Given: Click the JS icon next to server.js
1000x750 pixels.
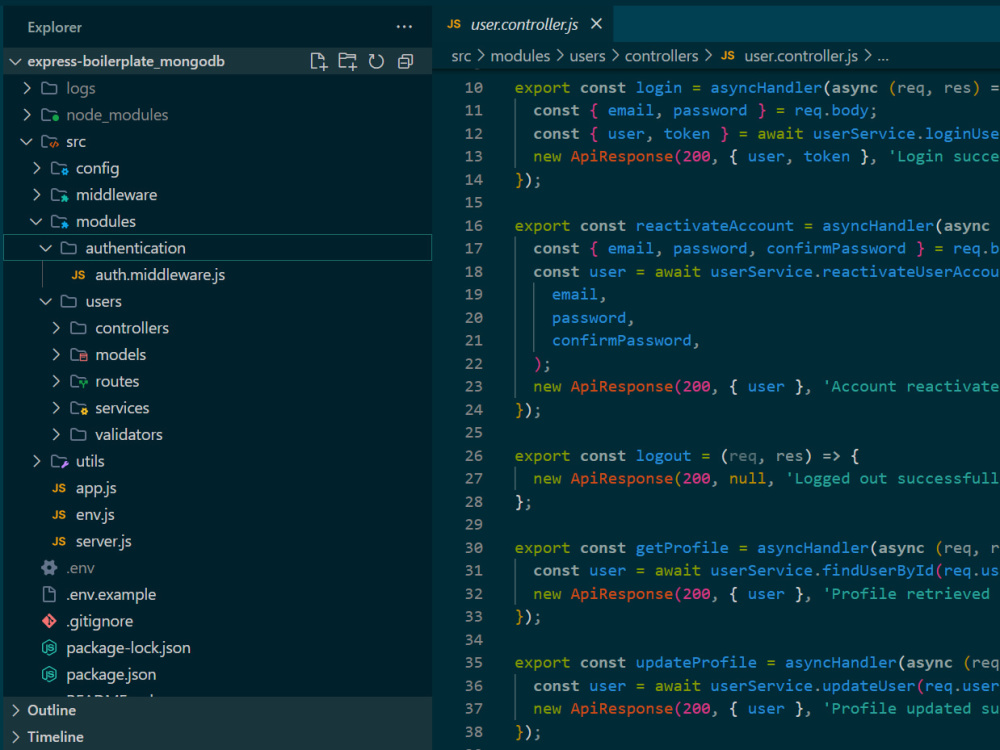Looking at the screenshot, I should click(x=59, y=541).
